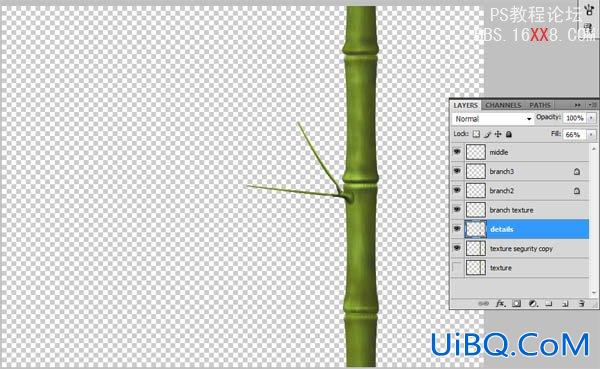Viewport: 600px width, 369px height.
Task: Select the branch3 layer name
Action: [x=502, y=171]
